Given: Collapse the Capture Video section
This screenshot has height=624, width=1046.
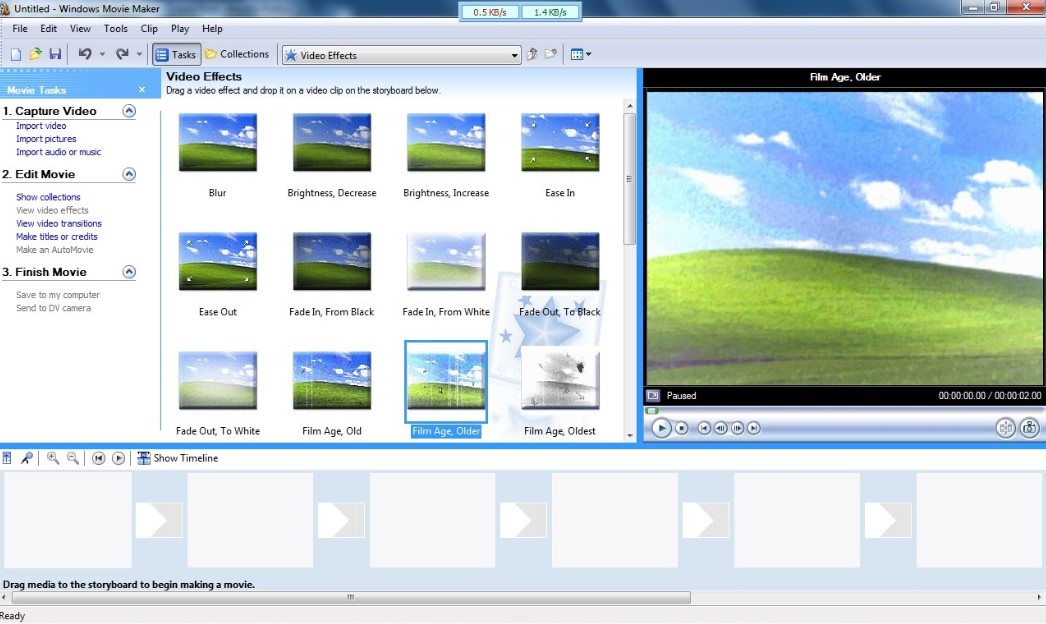Looking at the screenshot, I should tap(129, 111).
